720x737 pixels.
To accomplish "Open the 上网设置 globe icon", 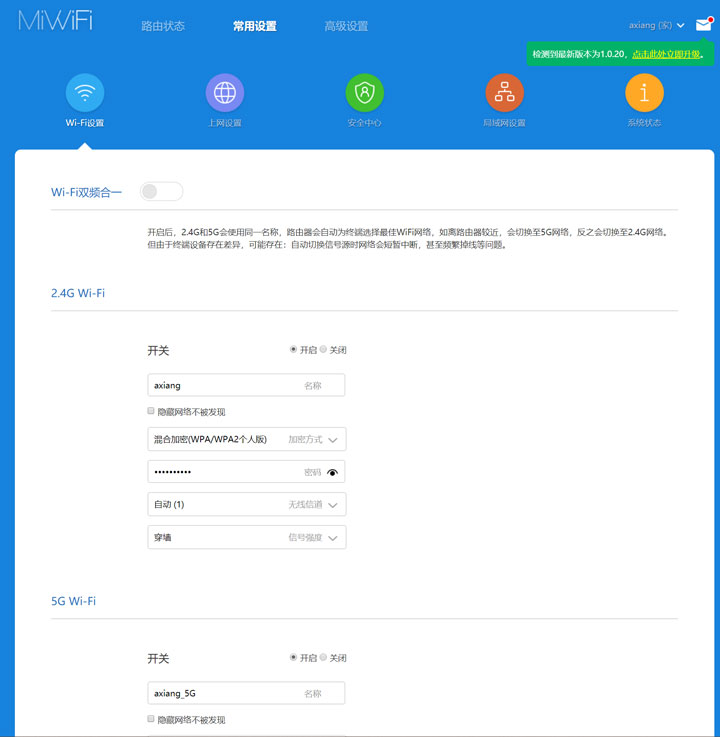I will point(225,93).
